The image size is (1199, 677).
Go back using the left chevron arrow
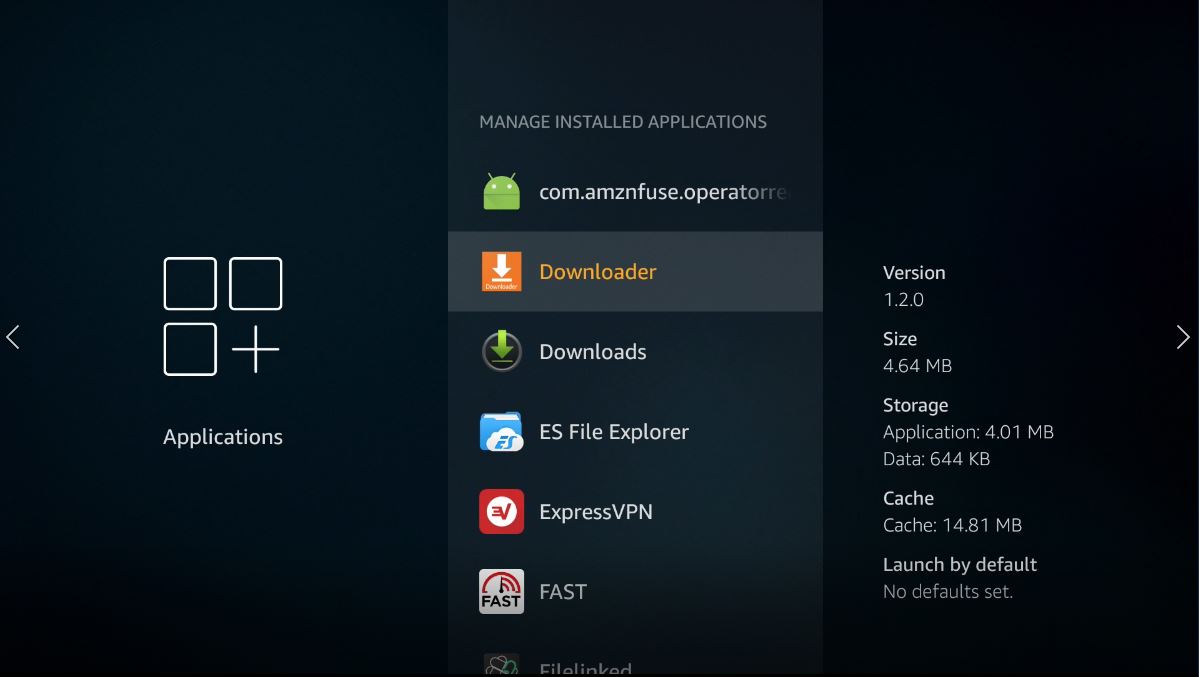click(12, 337)
